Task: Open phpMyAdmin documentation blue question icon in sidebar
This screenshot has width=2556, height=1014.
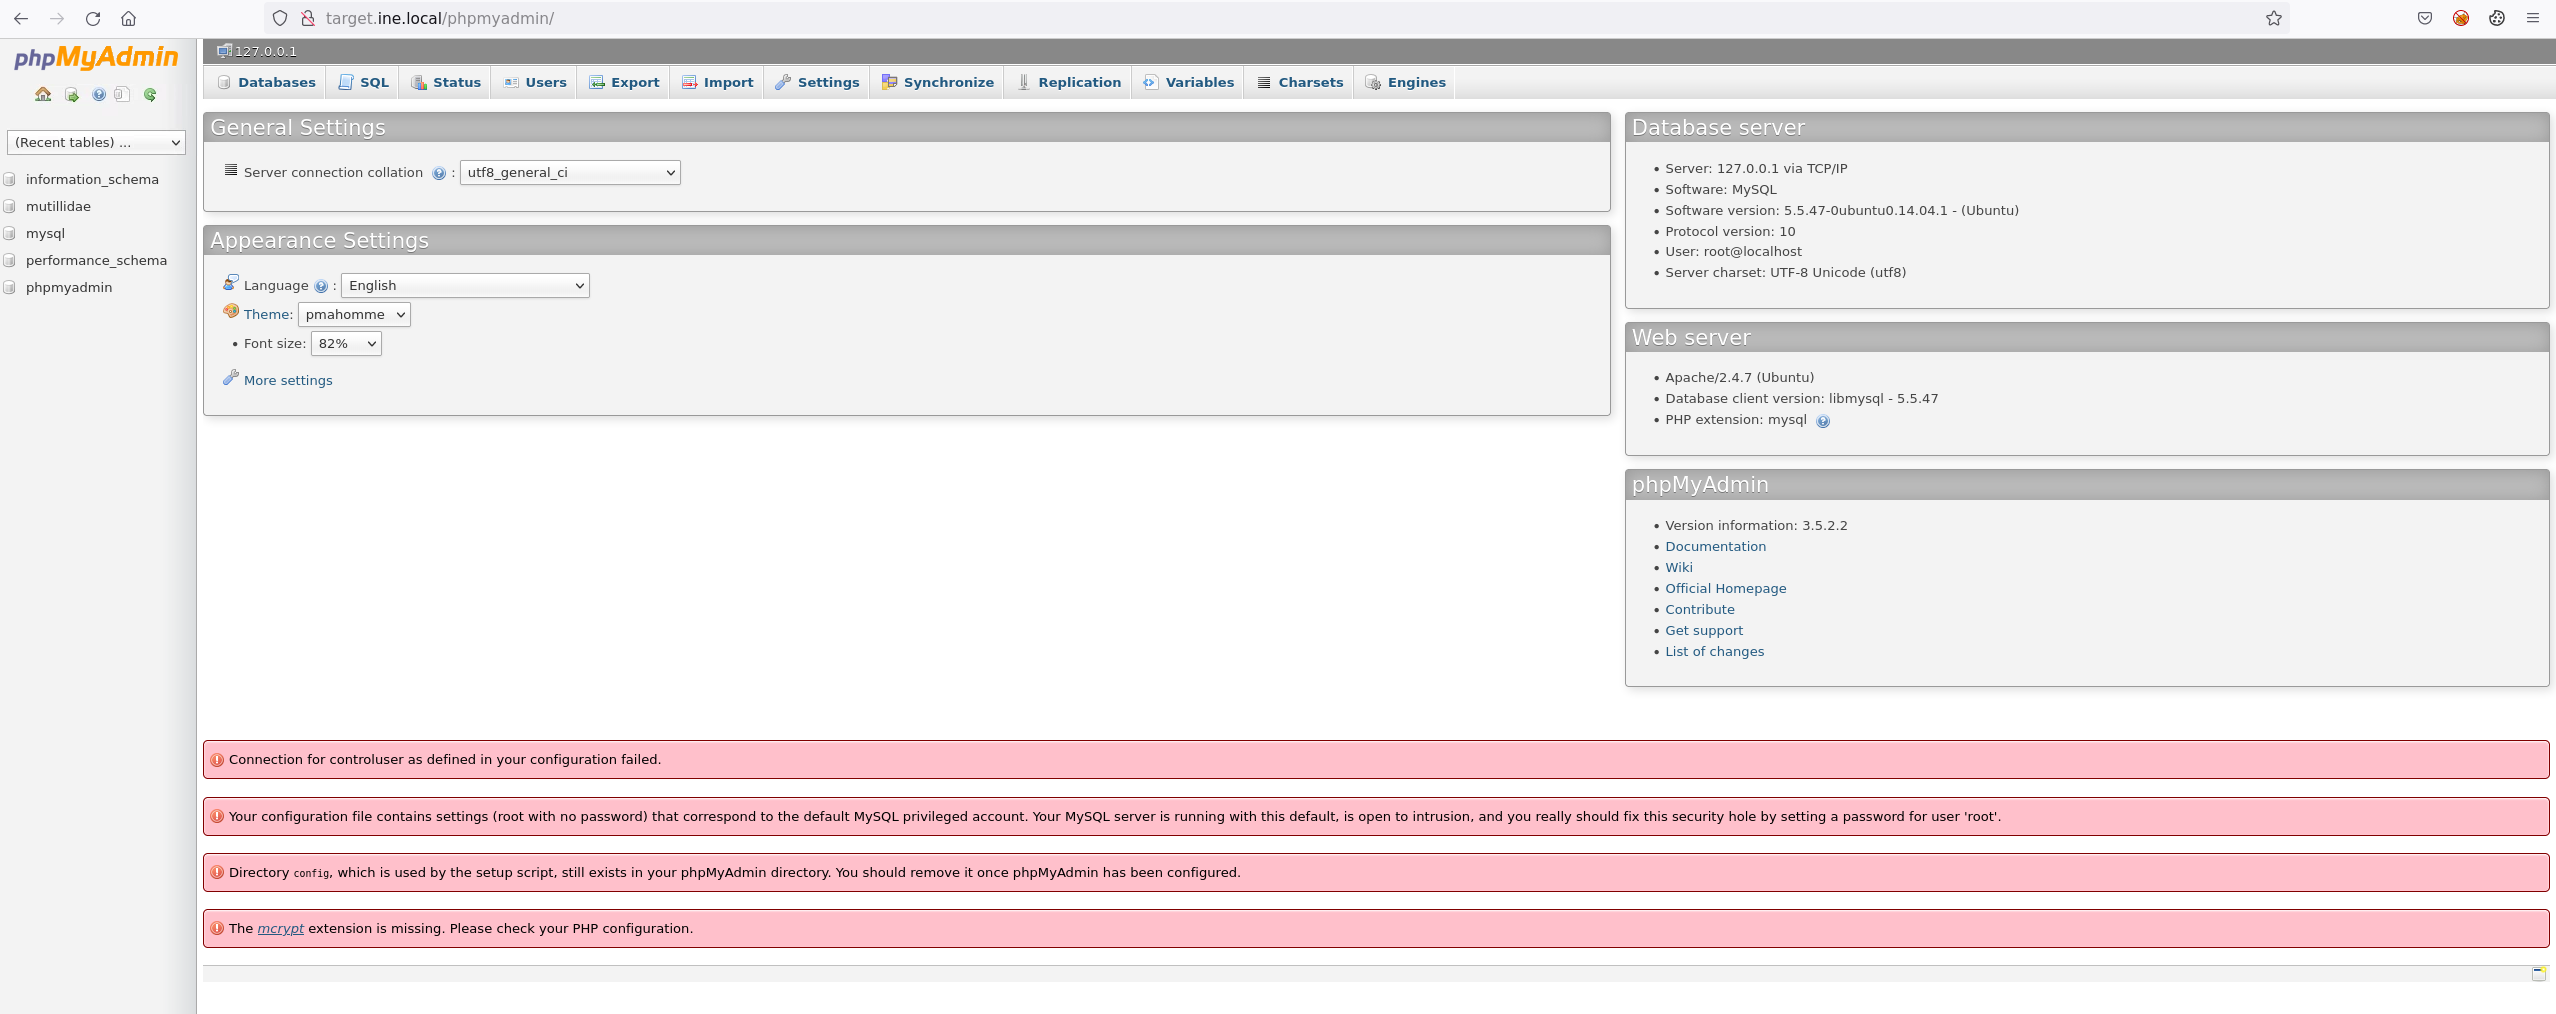Action: pos(99,95)
